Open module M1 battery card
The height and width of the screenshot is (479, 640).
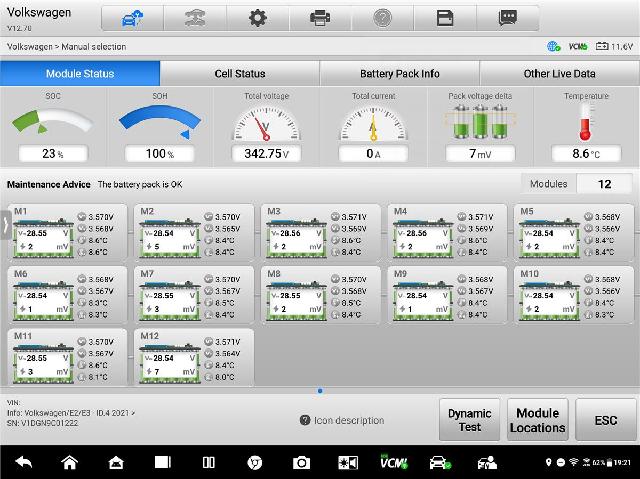67,232
